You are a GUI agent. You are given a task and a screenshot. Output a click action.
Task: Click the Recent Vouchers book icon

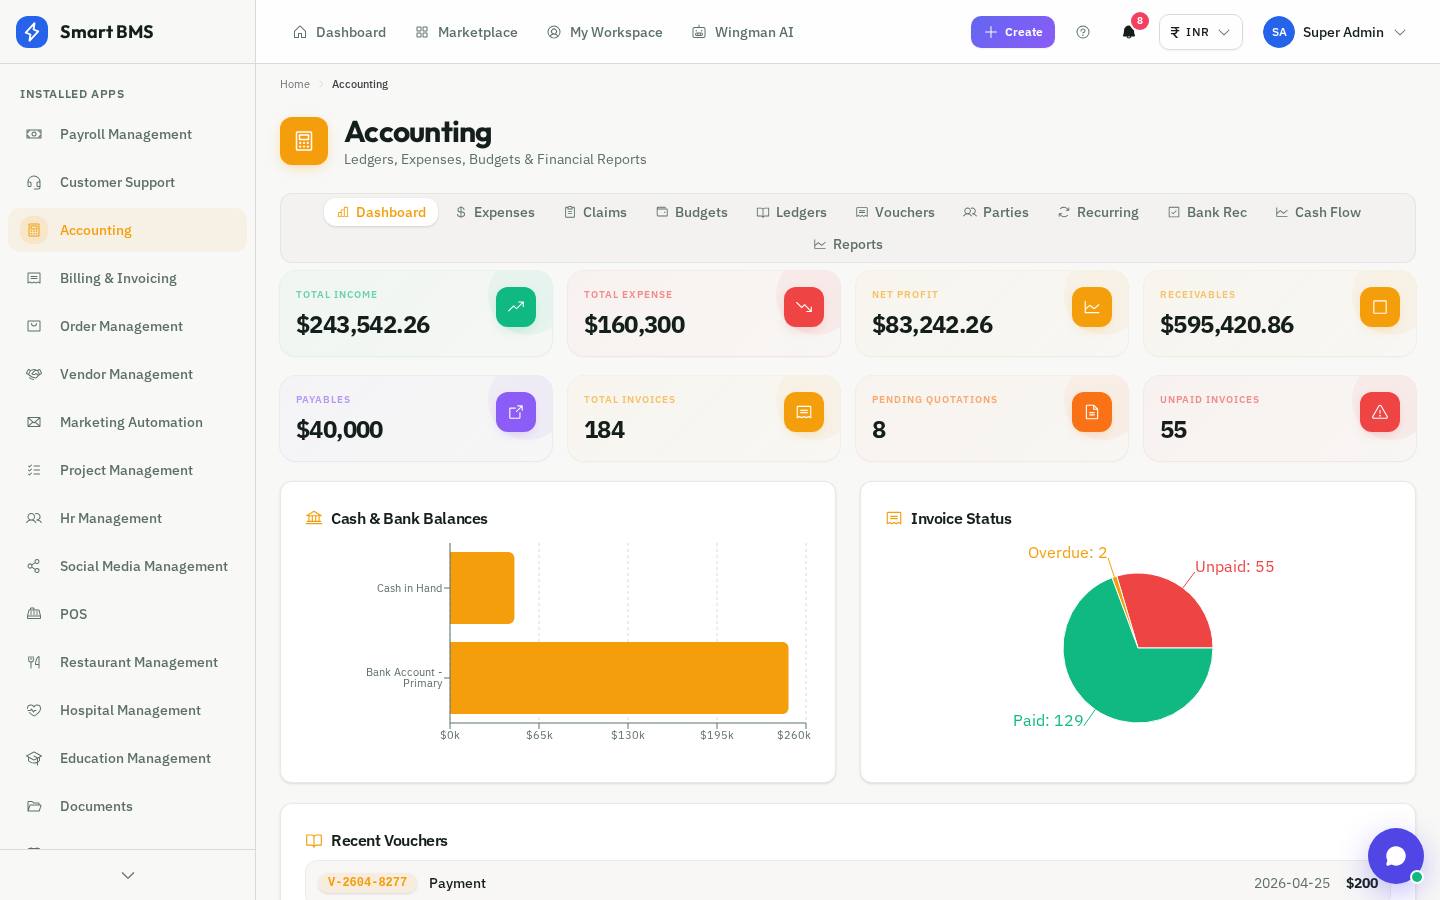click(314, 841)
